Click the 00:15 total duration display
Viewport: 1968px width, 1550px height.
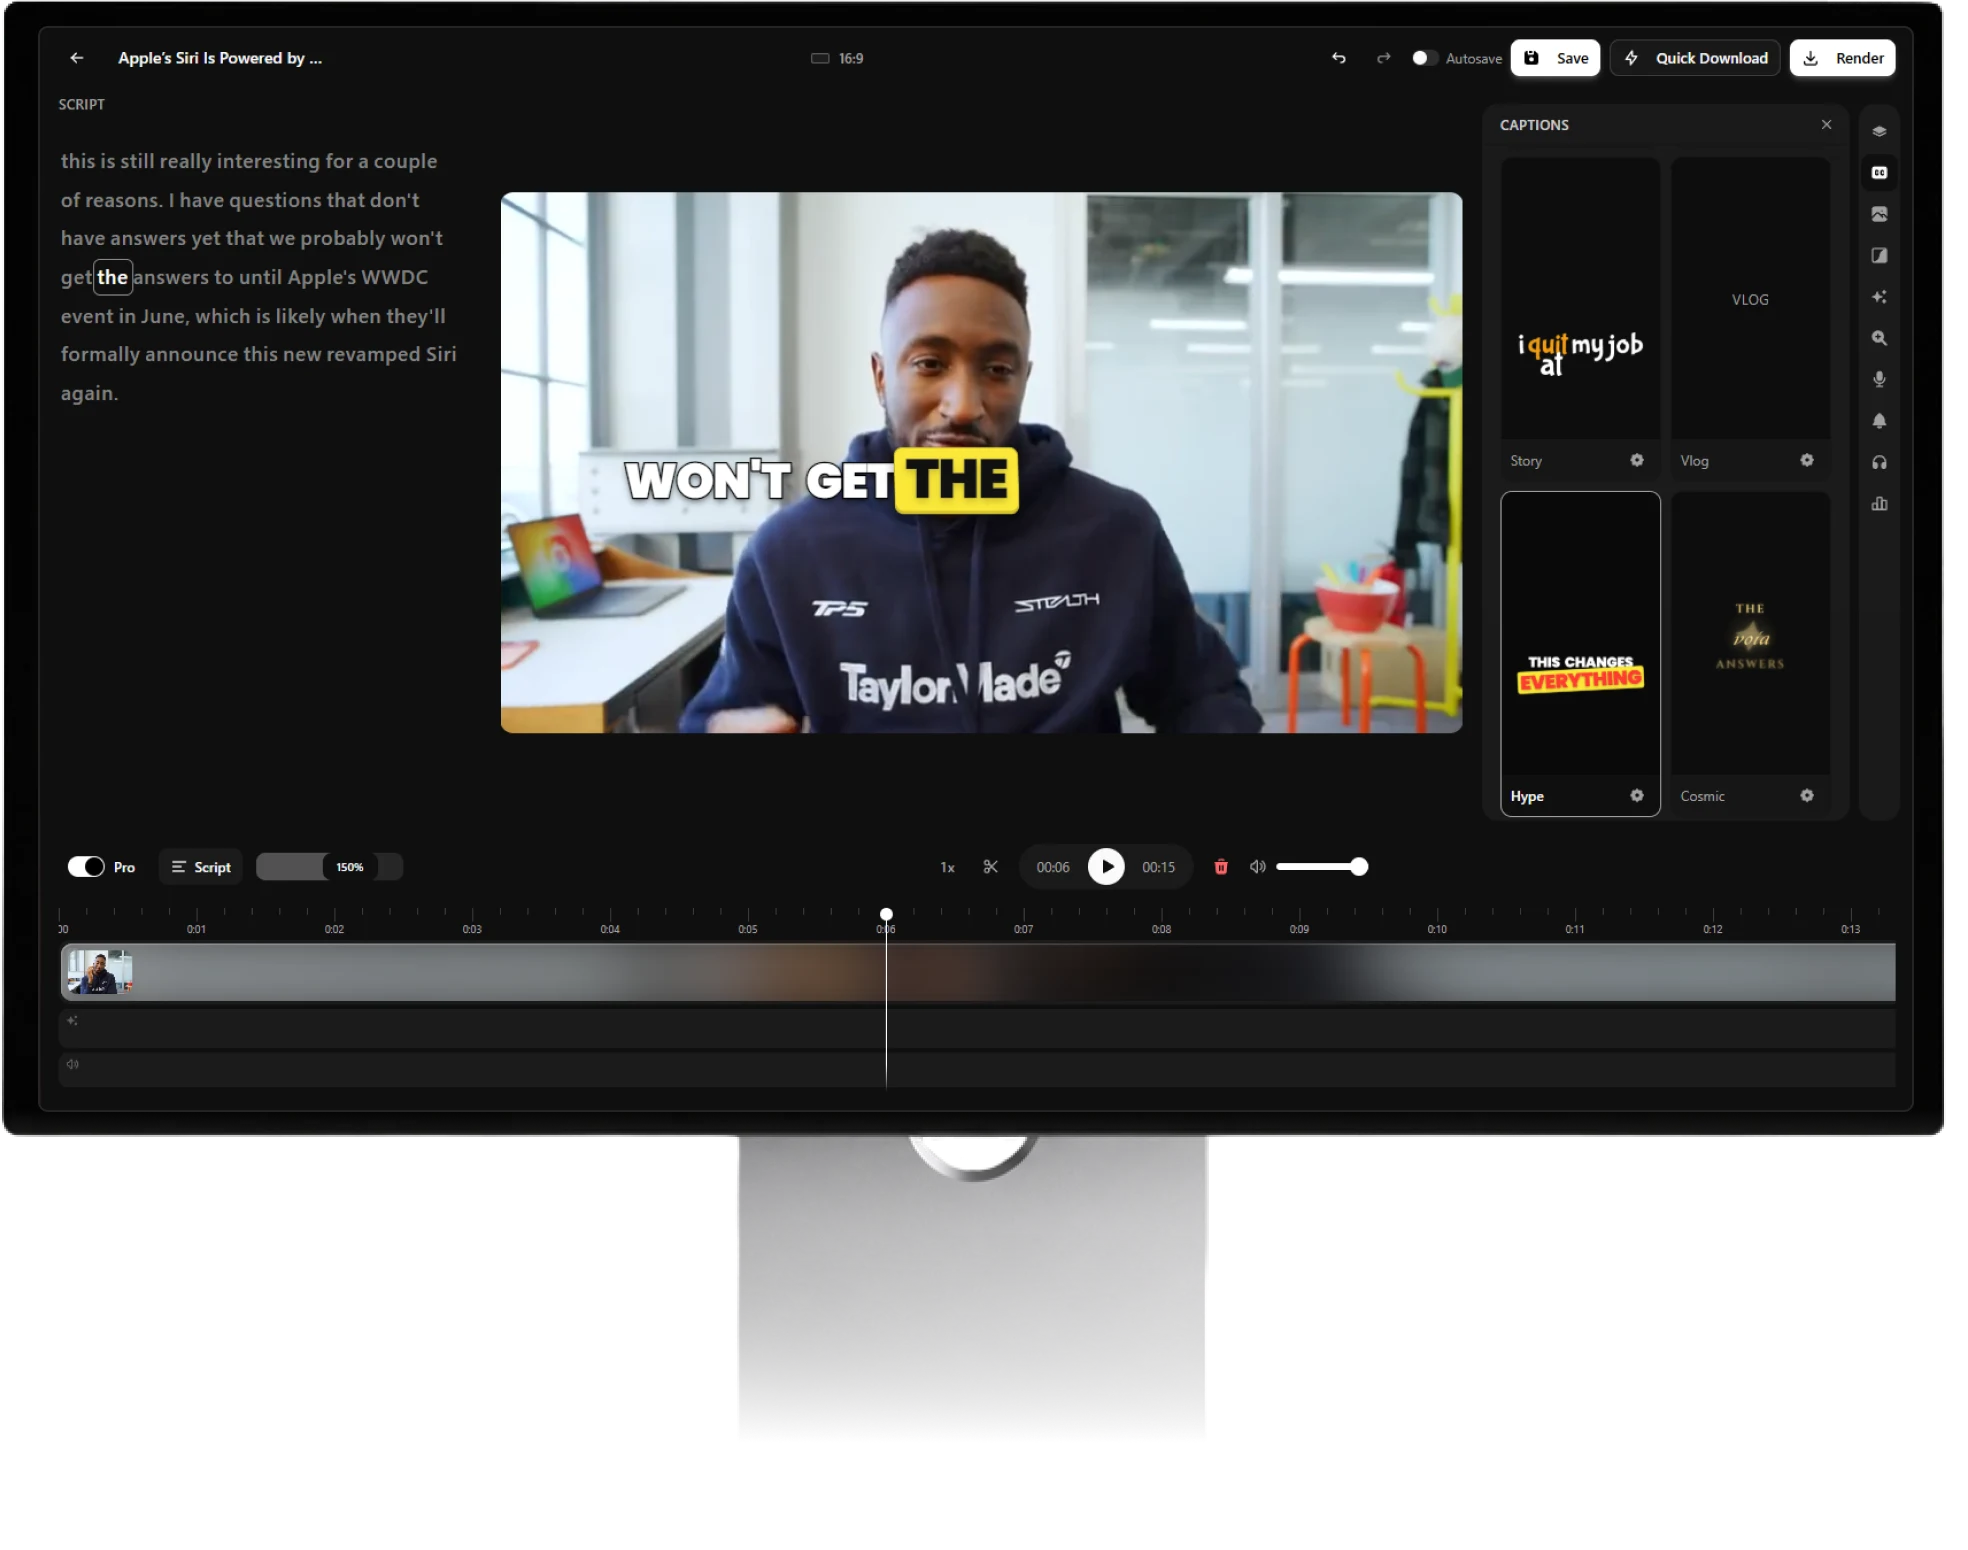1158,867
